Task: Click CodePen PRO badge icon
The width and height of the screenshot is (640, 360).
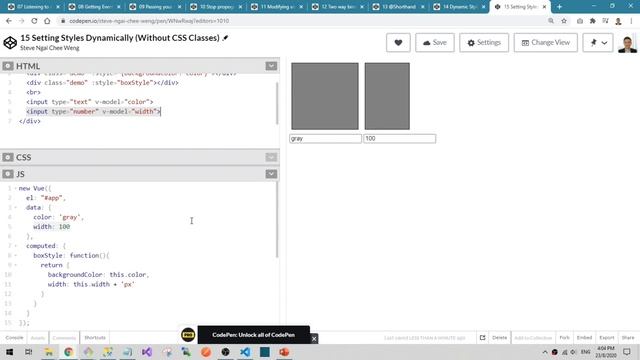Action: coord(188,335)
